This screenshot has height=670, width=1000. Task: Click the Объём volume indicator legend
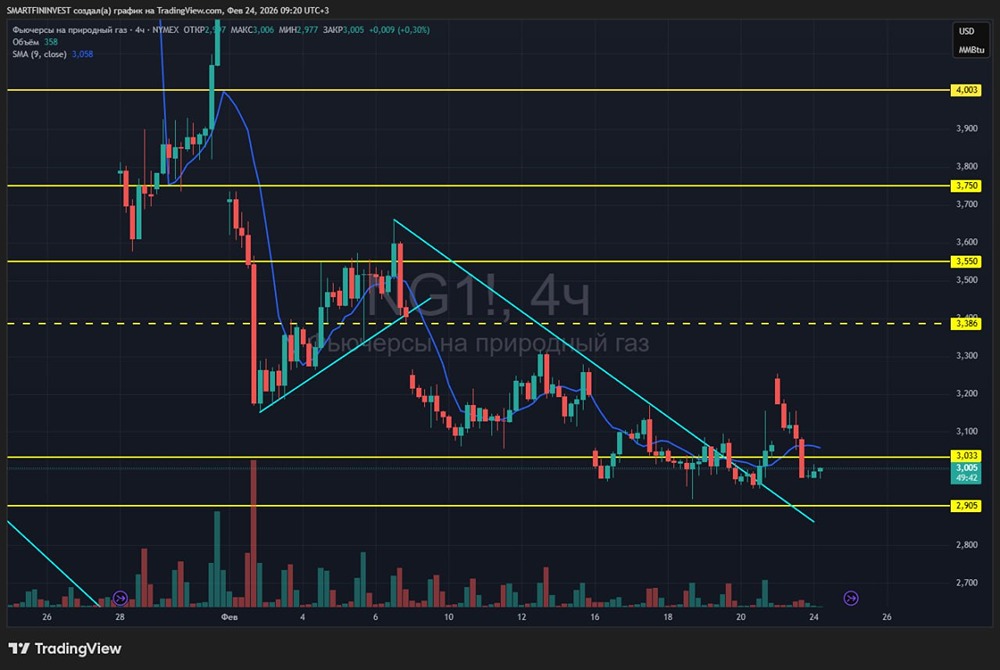point(26,42)
